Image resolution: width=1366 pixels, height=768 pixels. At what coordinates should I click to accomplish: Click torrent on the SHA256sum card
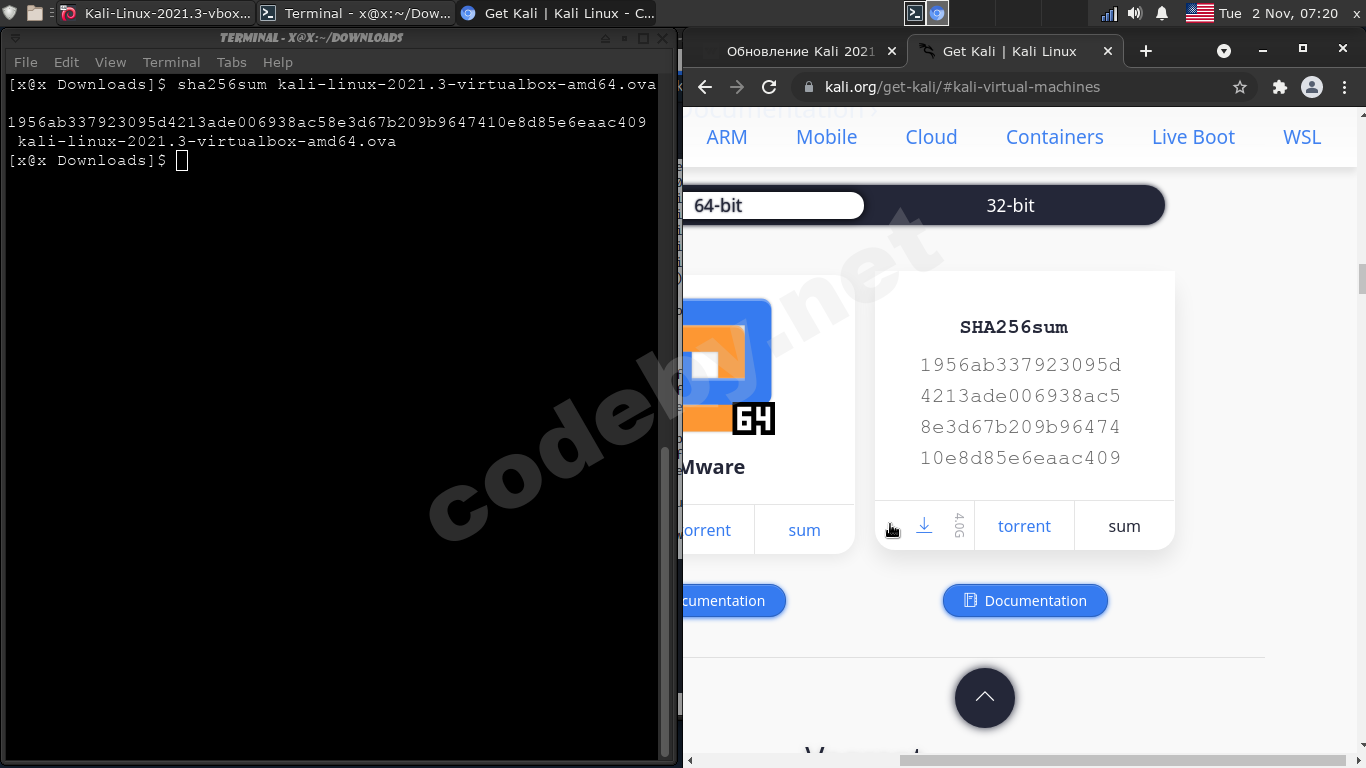tap(1024, 526)
